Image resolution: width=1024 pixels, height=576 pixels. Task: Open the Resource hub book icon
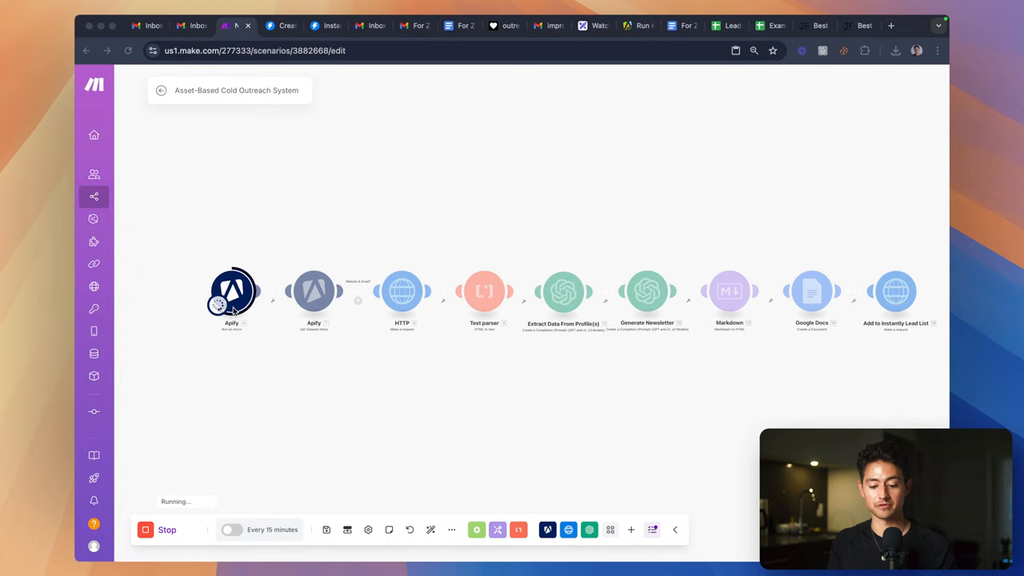point(94,455)
